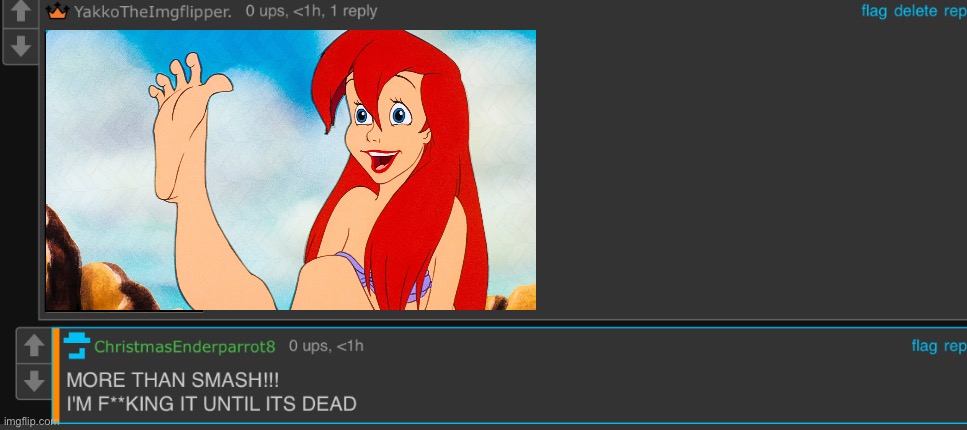Reply to YakkoTheImgflipper's comment
This screenshot has width=967, height=430.
coord(955,11)
